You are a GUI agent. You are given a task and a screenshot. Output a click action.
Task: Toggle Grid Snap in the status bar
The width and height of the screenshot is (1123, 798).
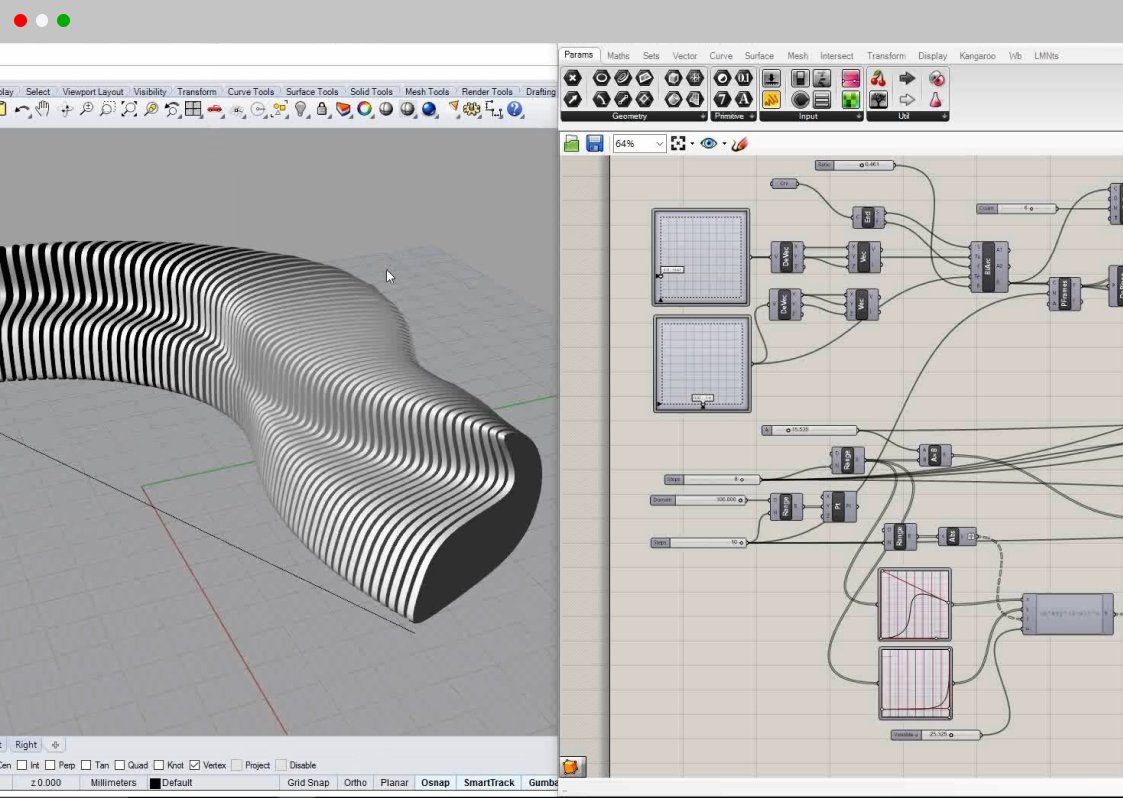[308, 782]
